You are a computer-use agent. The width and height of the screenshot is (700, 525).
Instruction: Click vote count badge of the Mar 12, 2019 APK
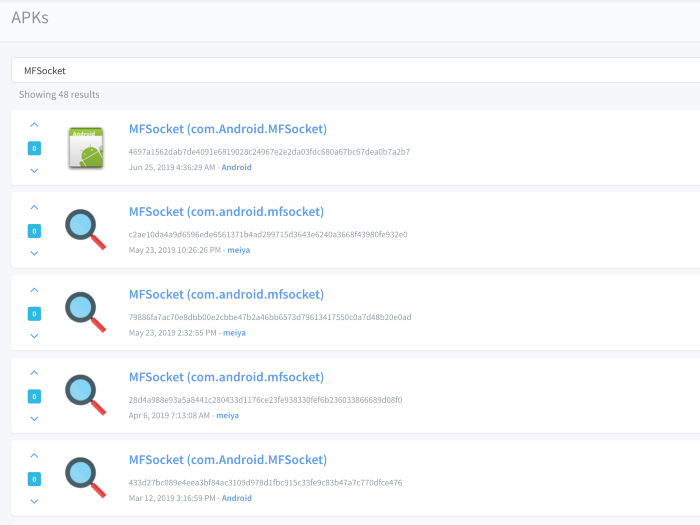coord(34,479)
